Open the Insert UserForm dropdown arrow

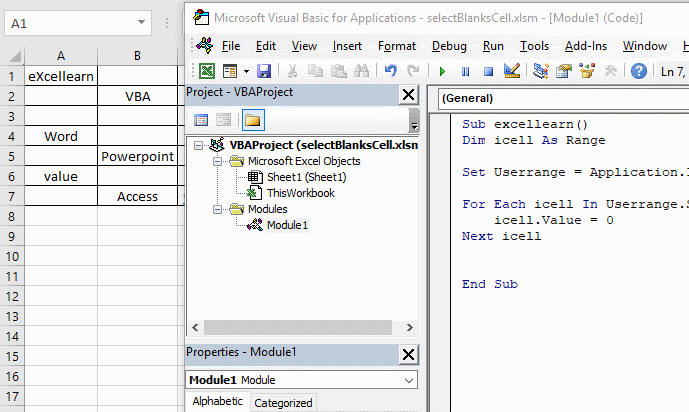(246, 71)
